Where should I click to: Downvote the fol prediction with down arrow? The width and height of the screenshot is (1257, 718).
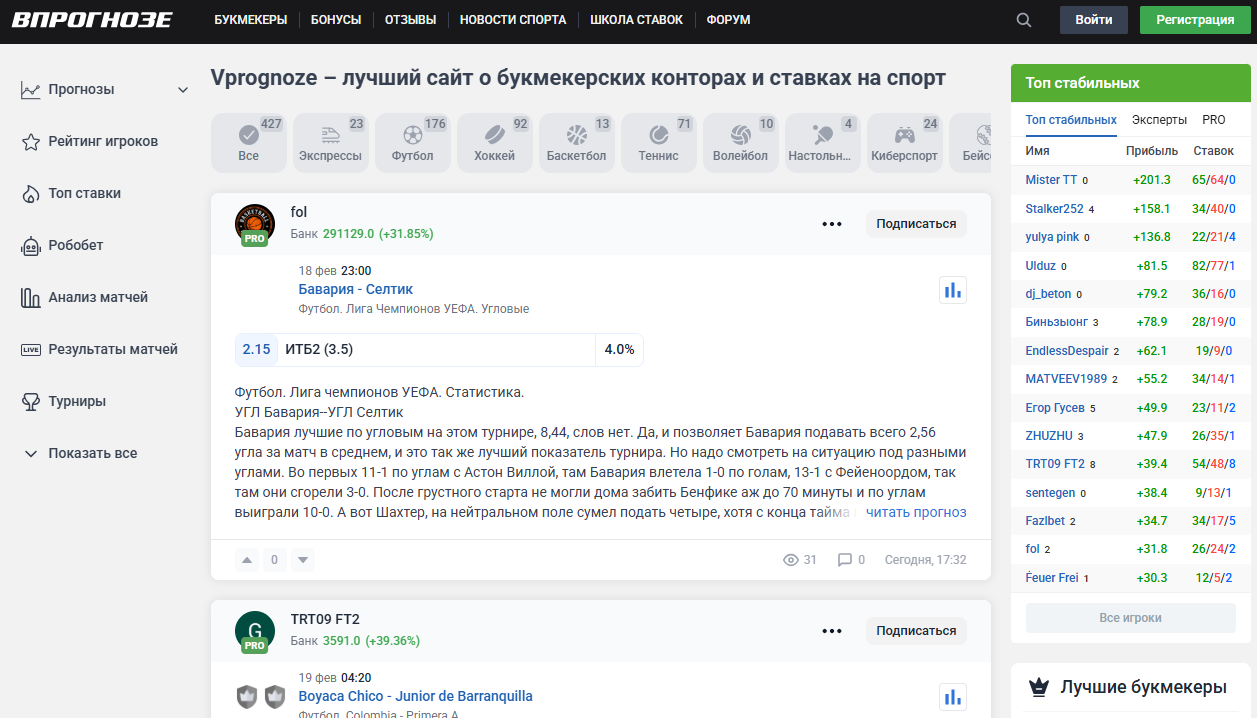(302, 560)
